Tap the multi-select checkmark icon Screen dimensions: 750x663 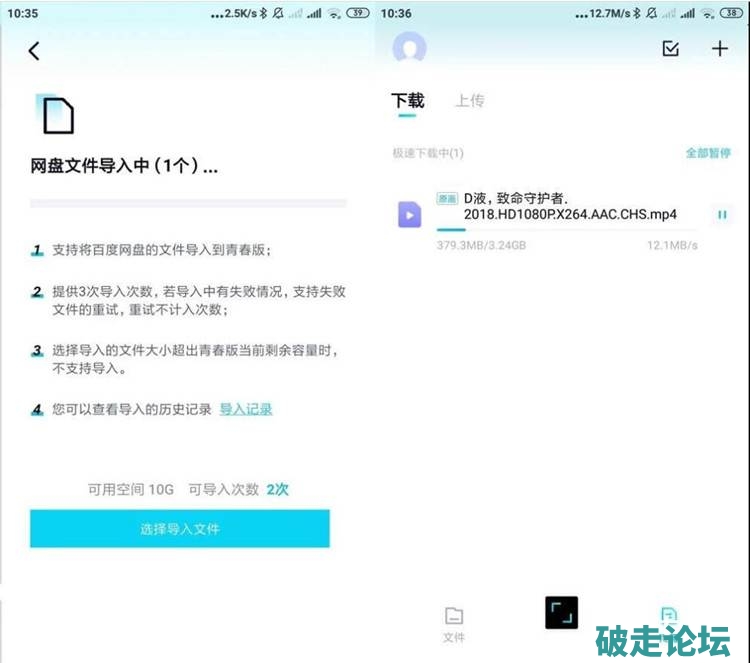pyautogui.click(x=671, y=48)
